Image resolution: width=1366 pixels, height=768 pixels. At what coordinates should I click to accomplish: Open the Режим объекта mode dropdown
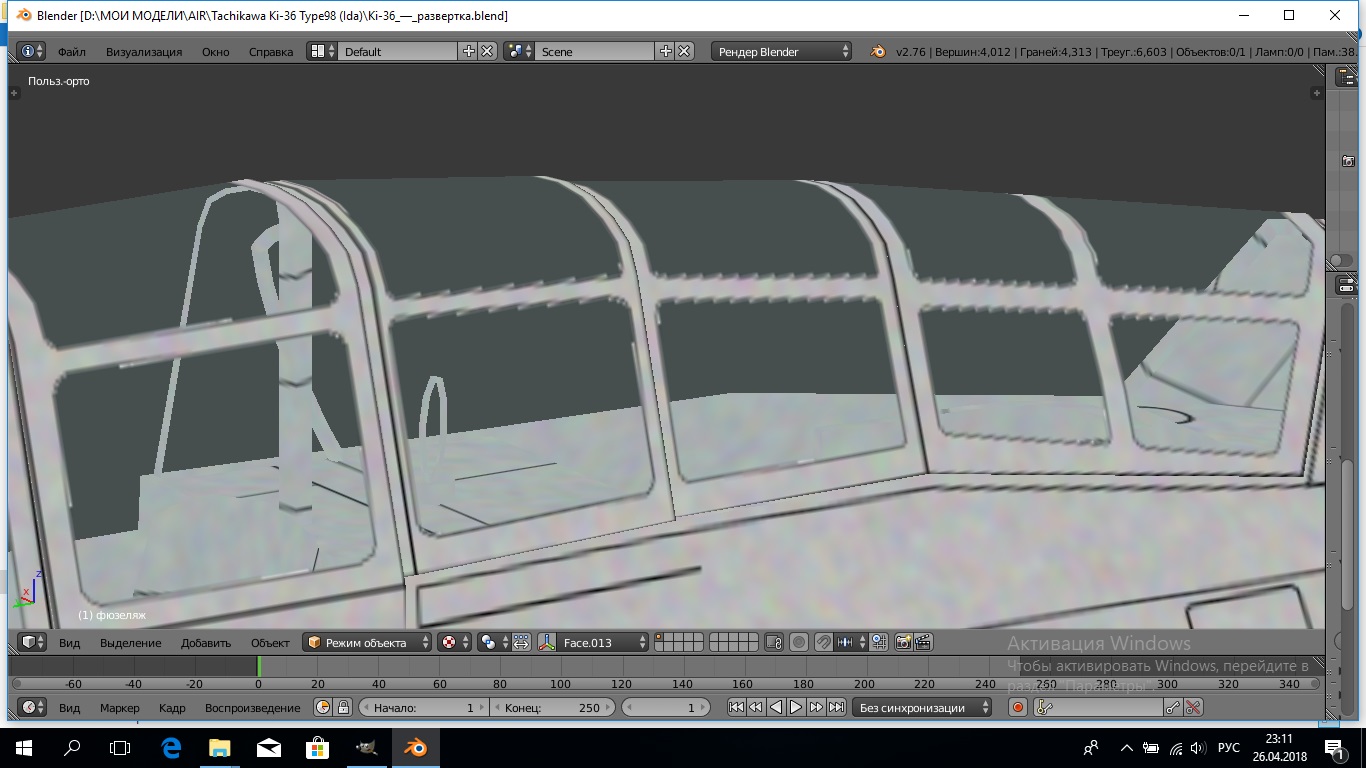click(368, 642)
